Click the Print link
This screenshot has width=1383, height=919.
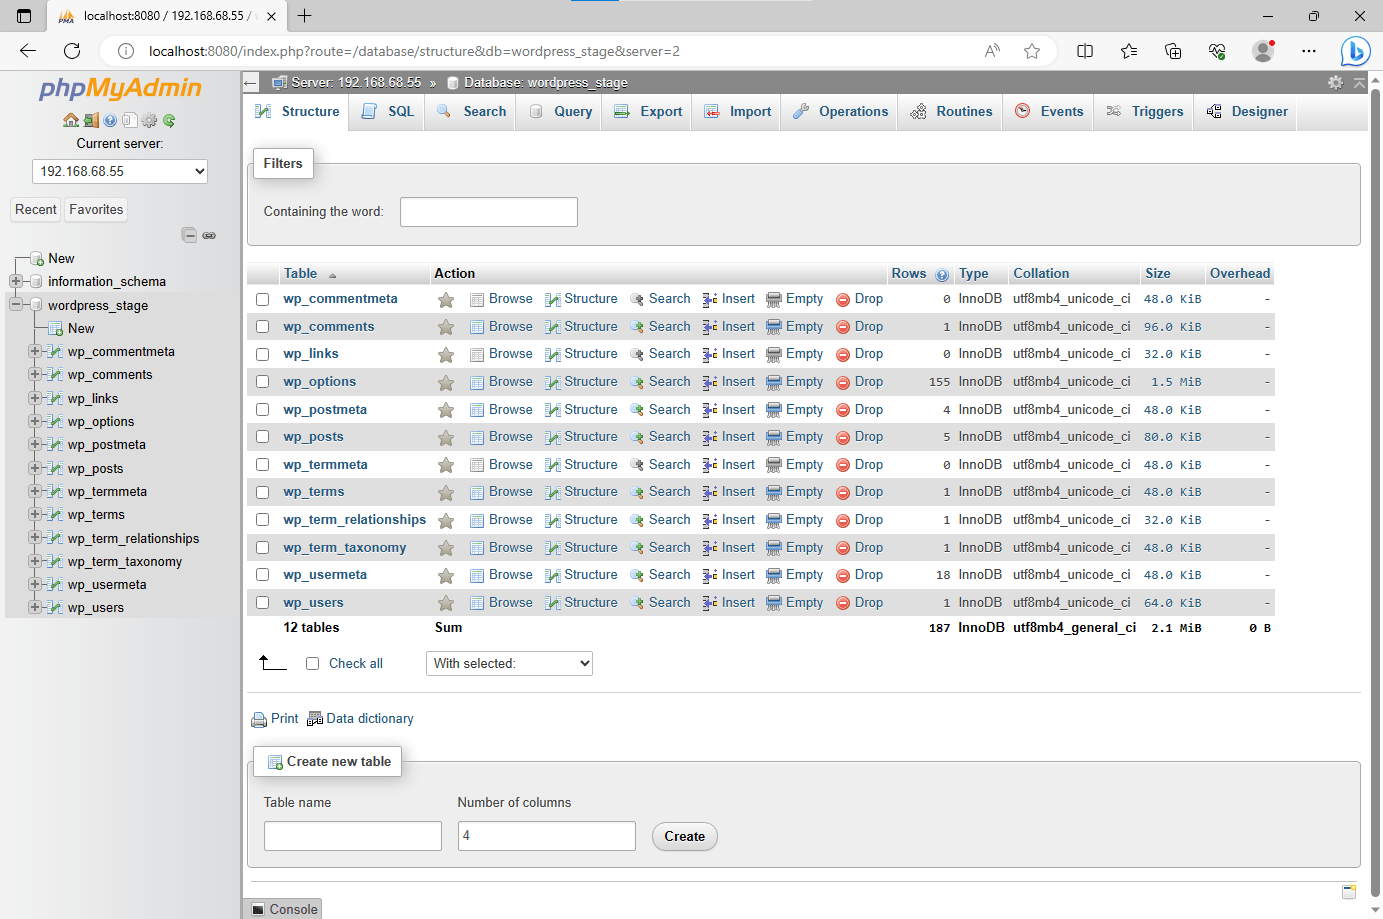pyautogui.click(x=275, y=719)
